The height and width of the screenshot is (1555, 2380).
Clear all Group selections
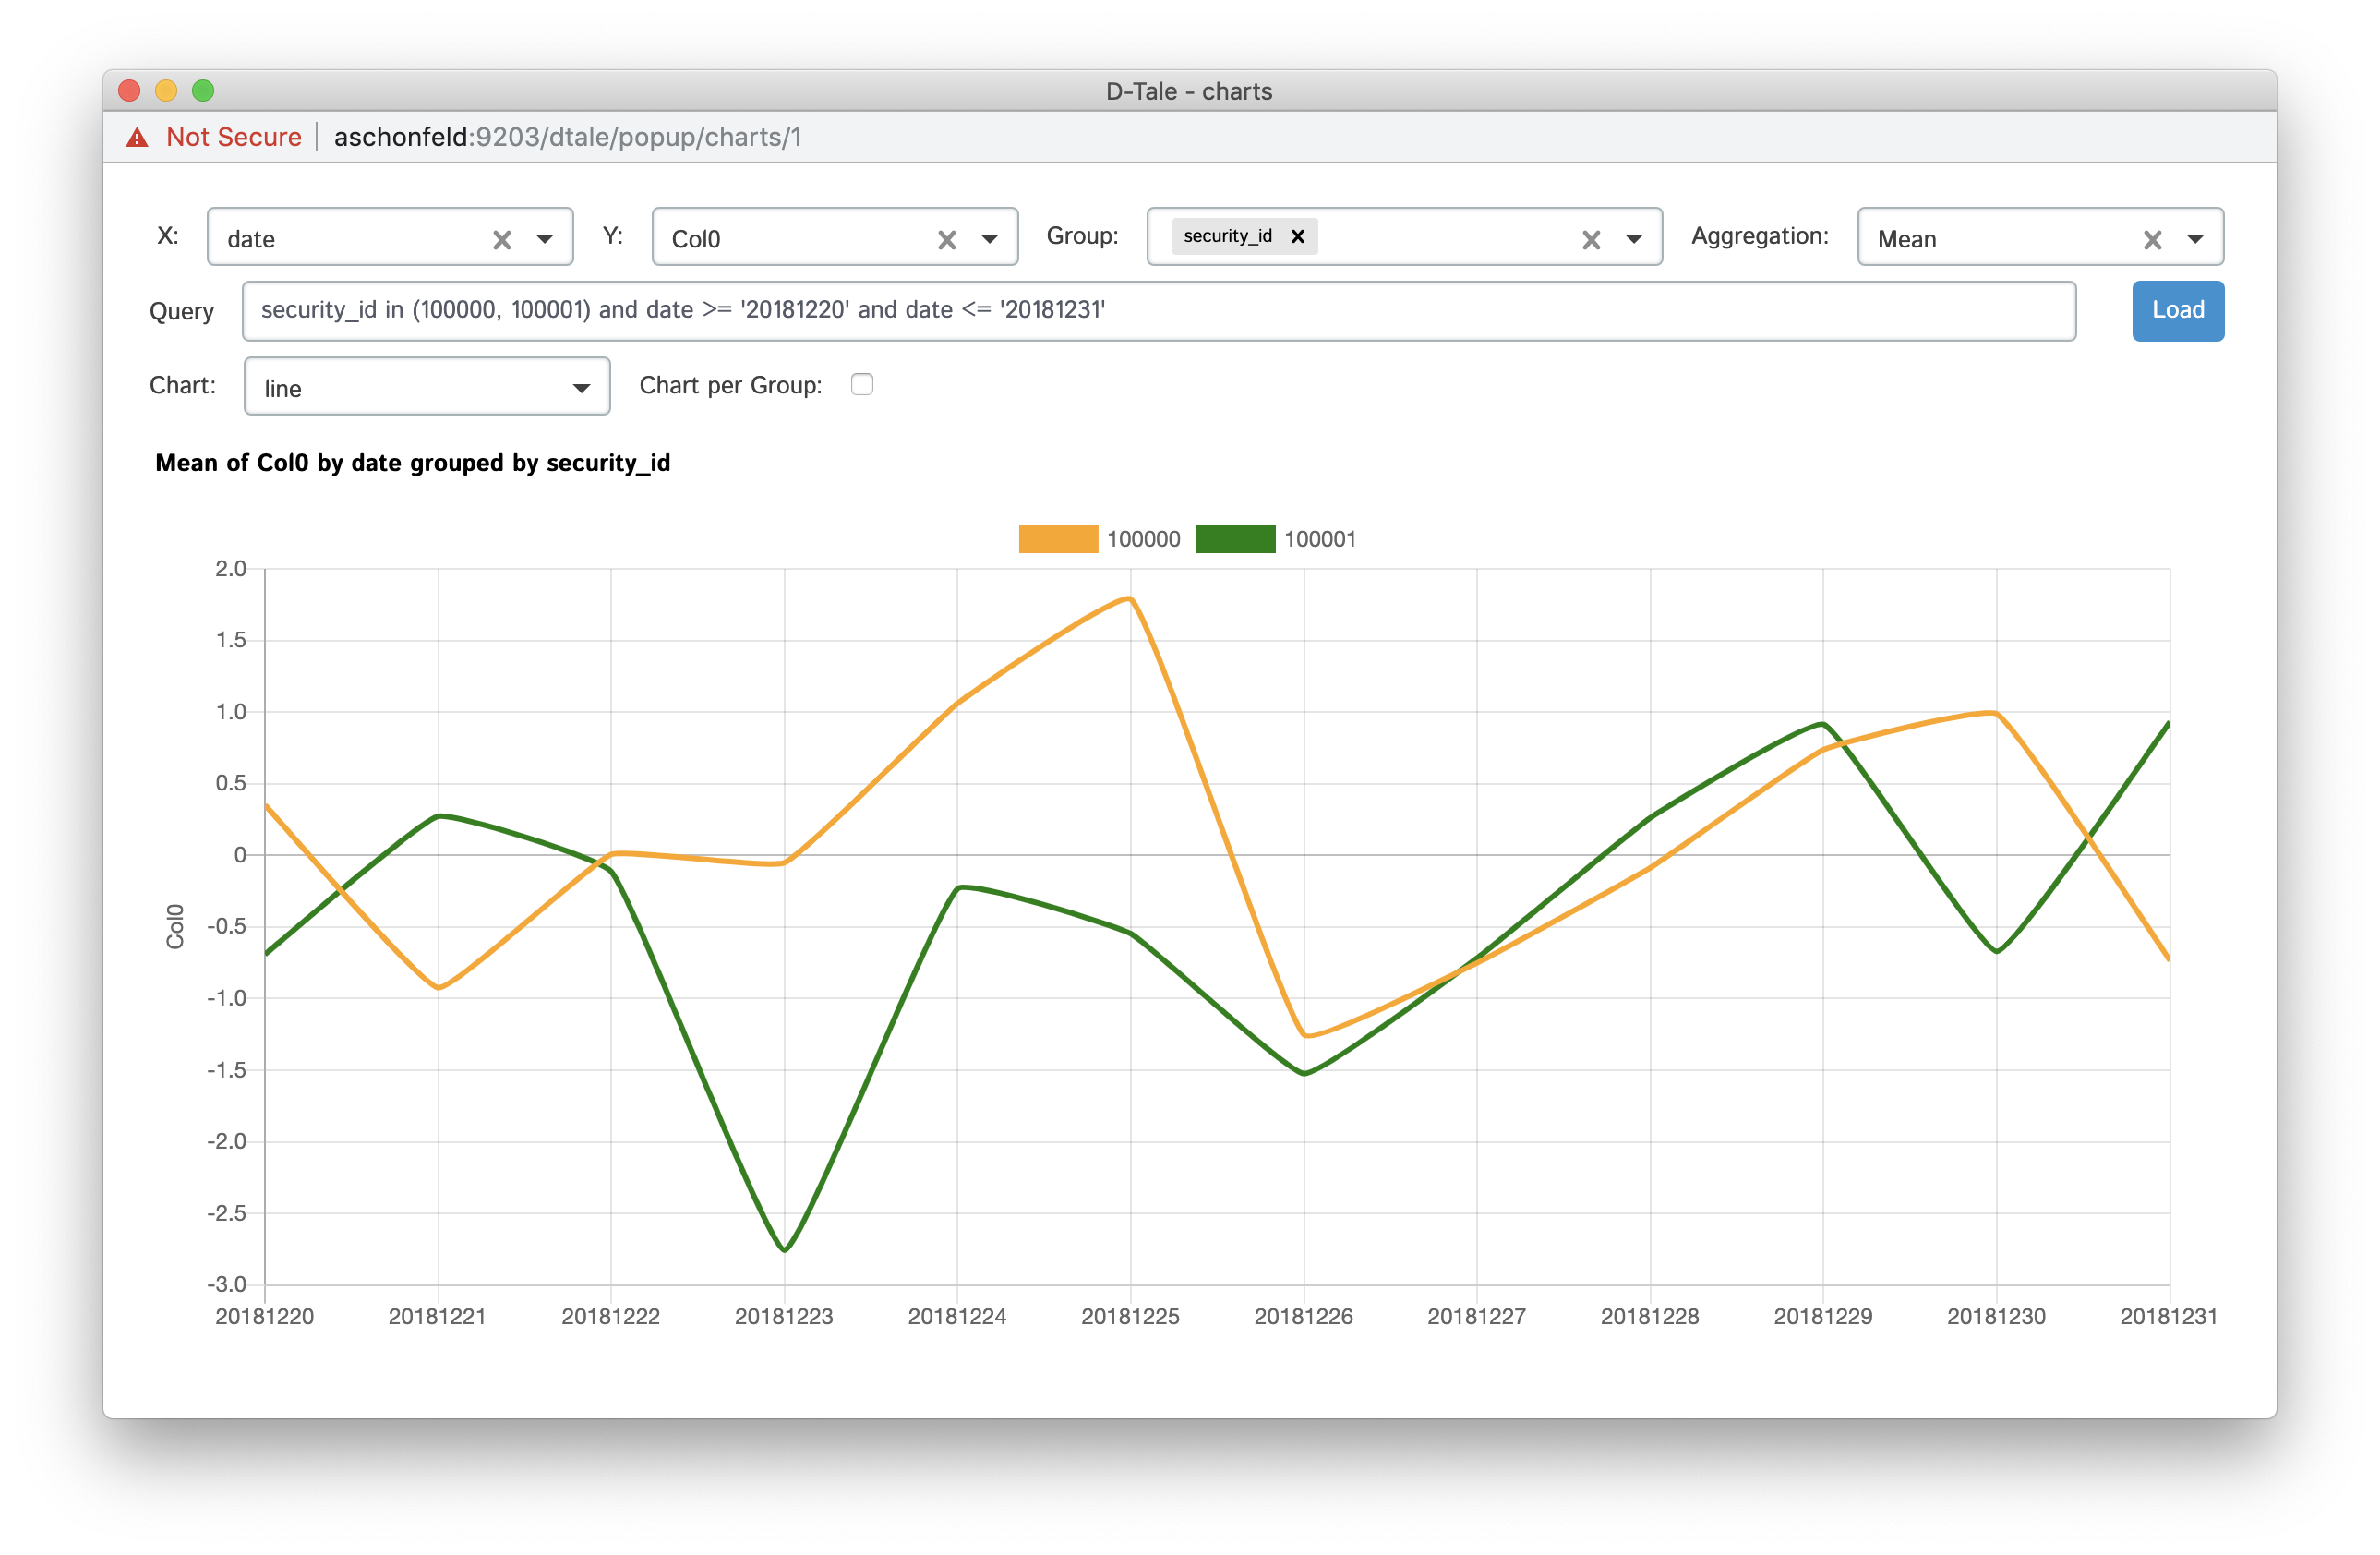1590,240
